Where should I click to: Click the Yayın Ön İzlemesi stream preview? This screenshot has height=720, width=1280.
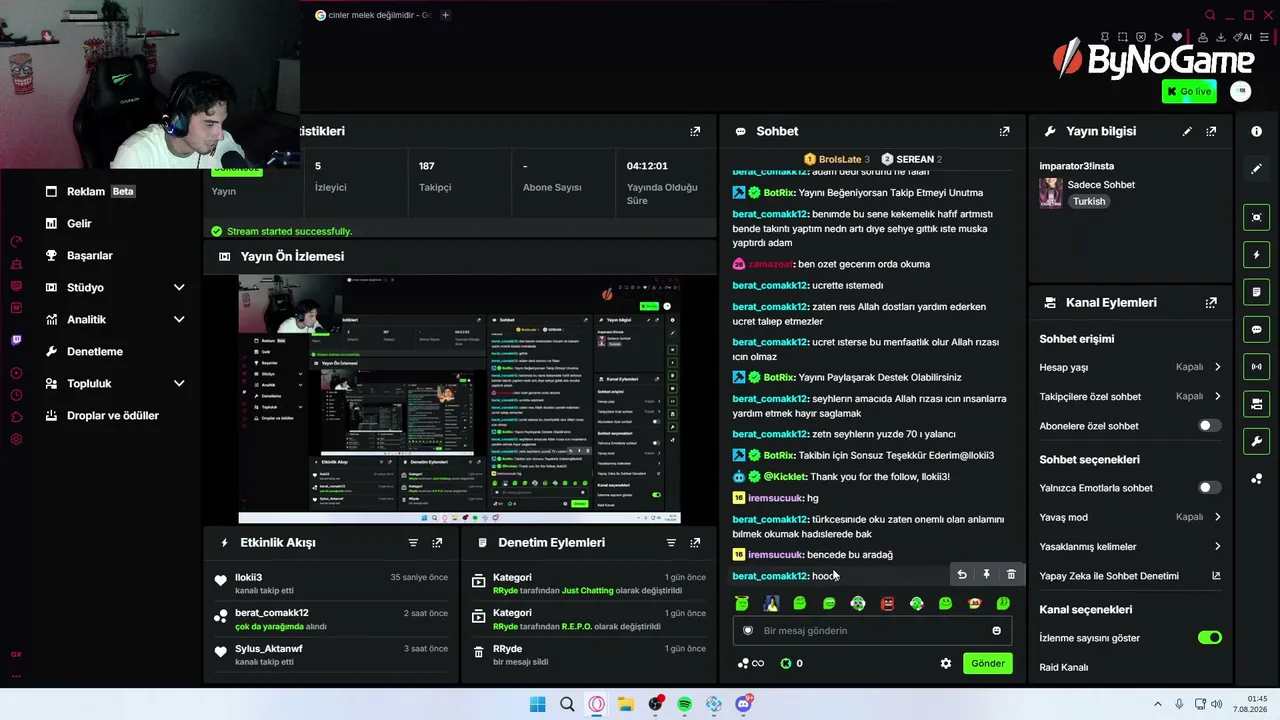[x=459, y=399]
